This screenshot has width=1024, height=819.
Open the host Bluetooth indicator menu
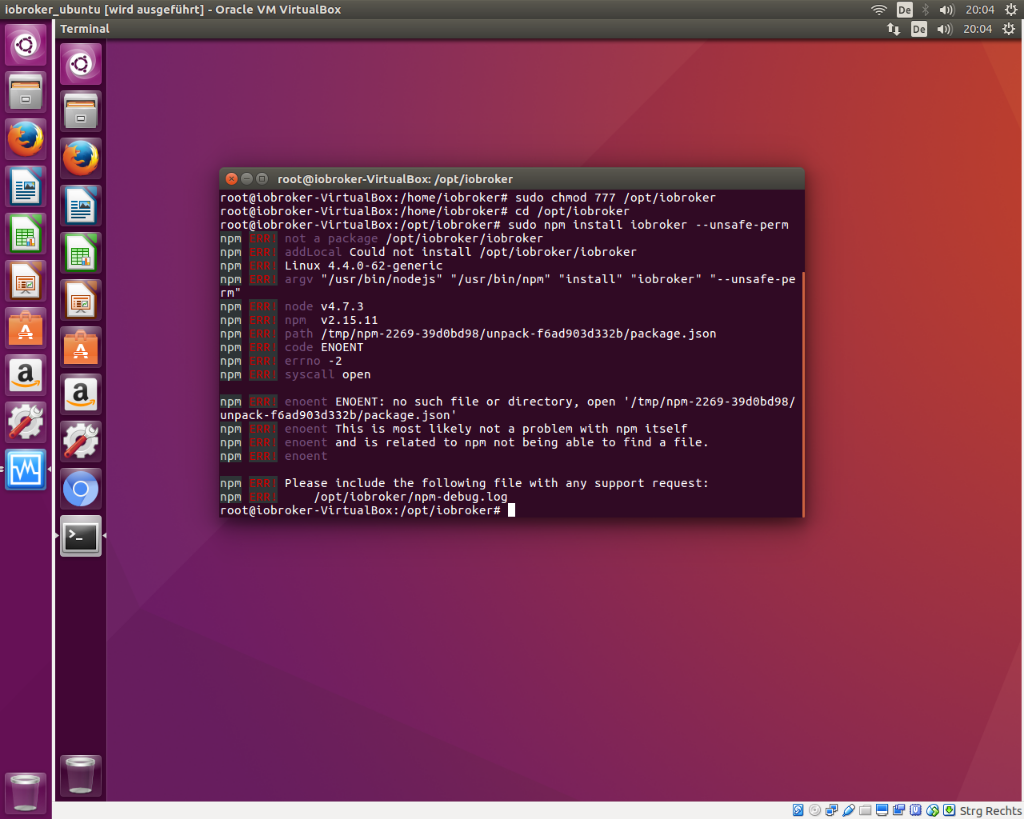(x=925, y=10)
